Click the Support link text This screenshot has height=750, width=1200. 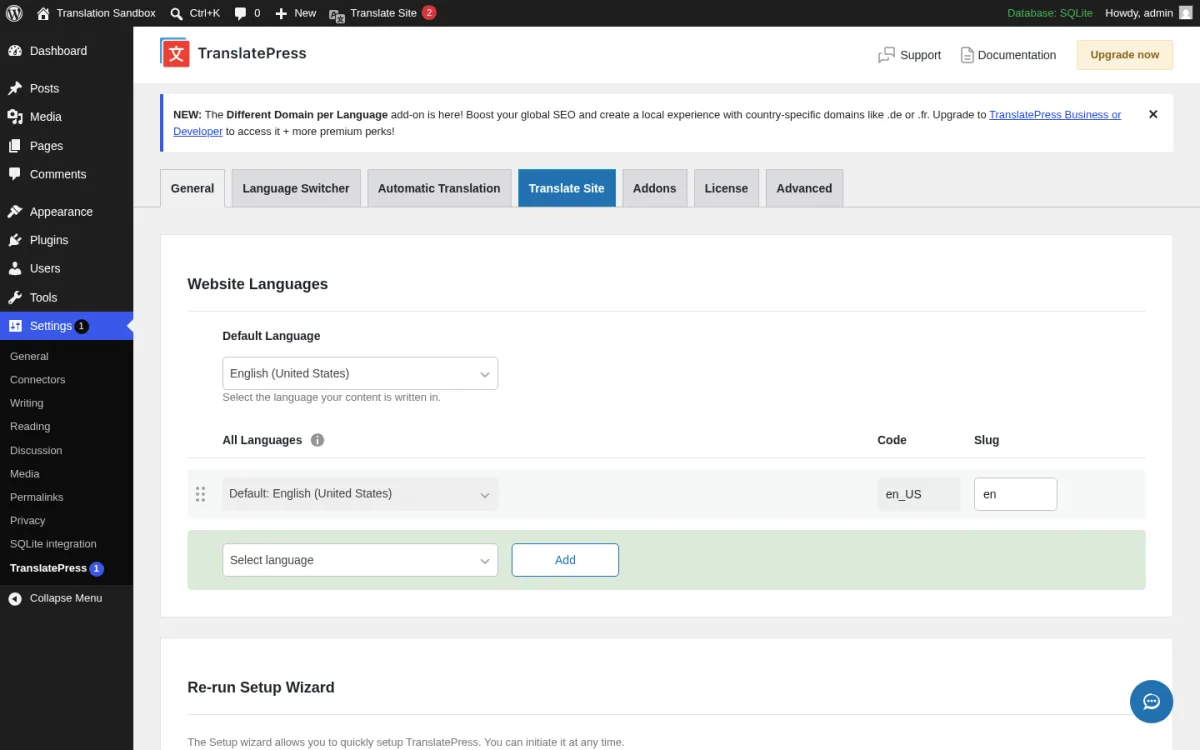[920, 55]
